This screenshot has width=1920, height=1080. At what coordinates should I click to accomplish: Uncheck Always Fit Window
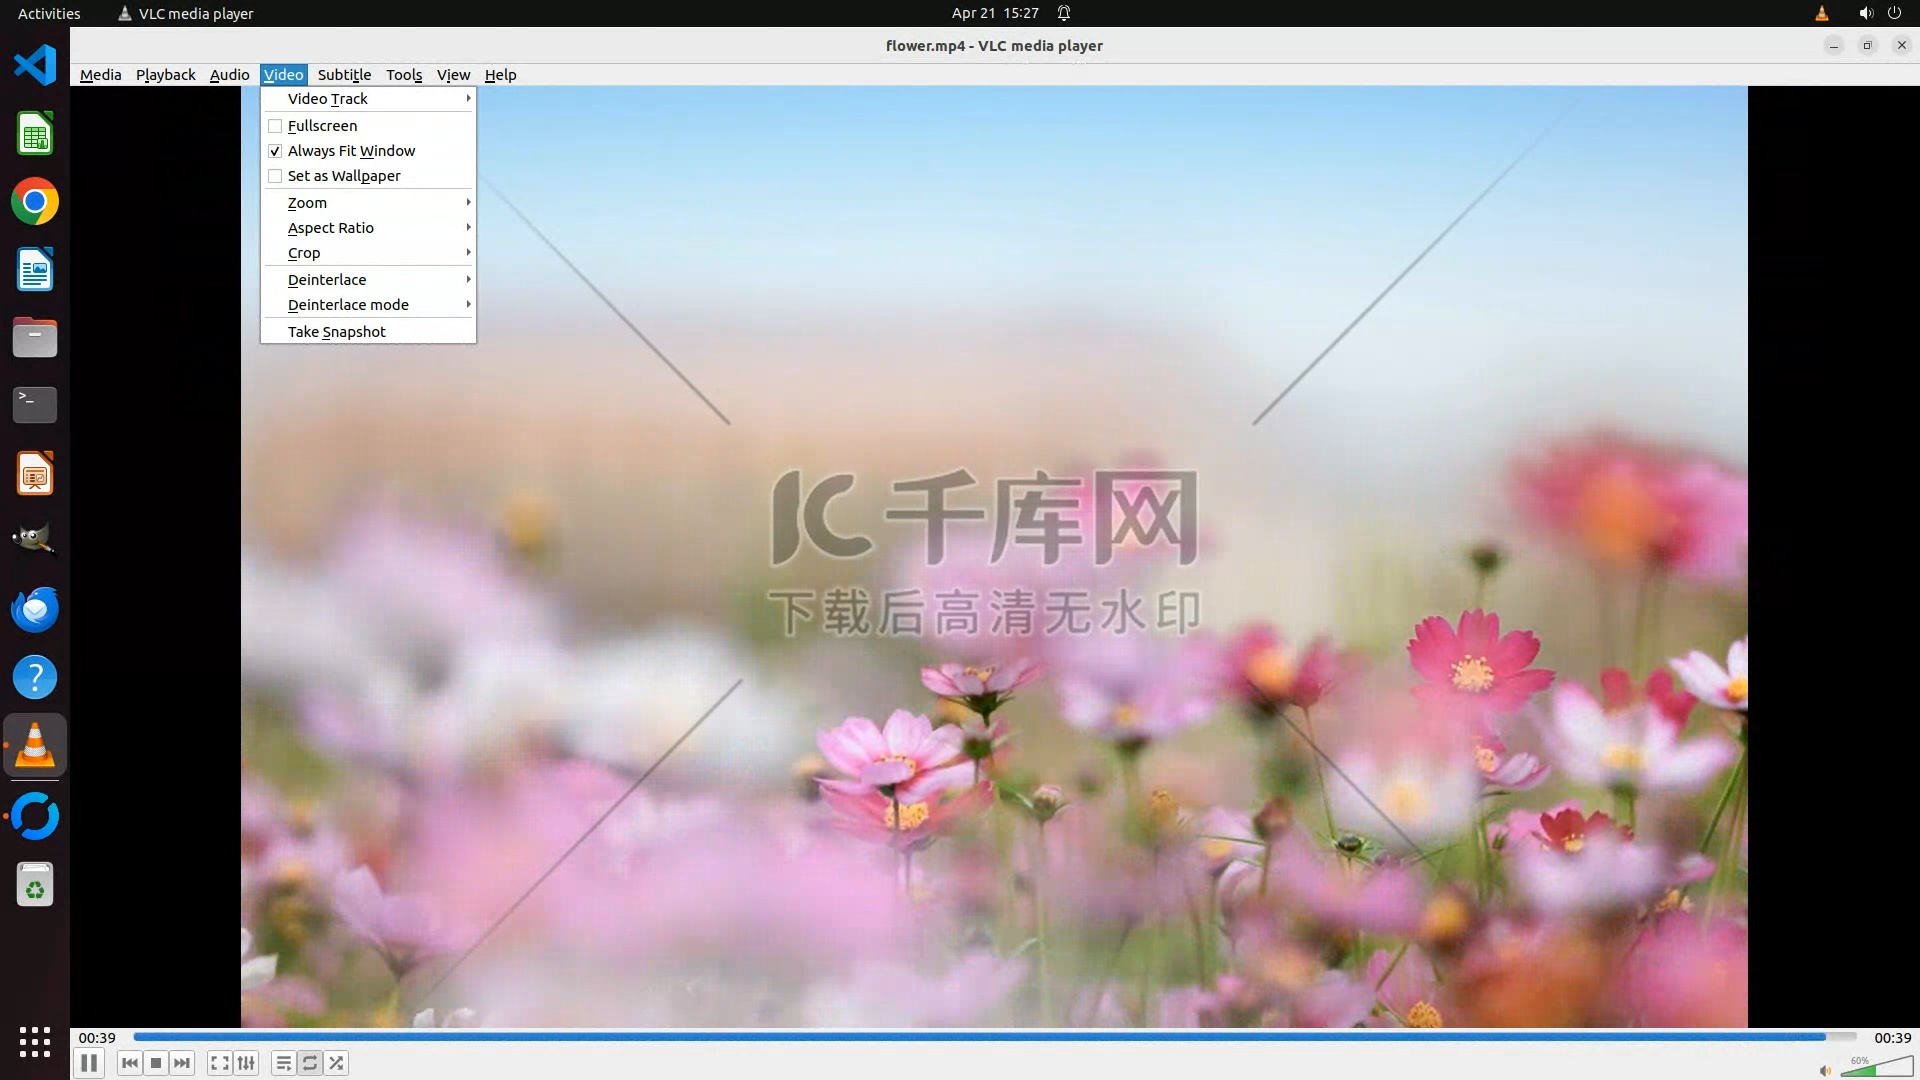(x=275, y=151)
